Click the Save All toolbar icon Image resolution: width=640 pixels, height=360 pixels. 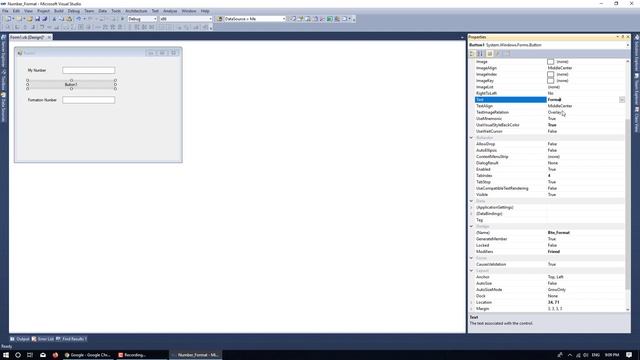[44, 19]
